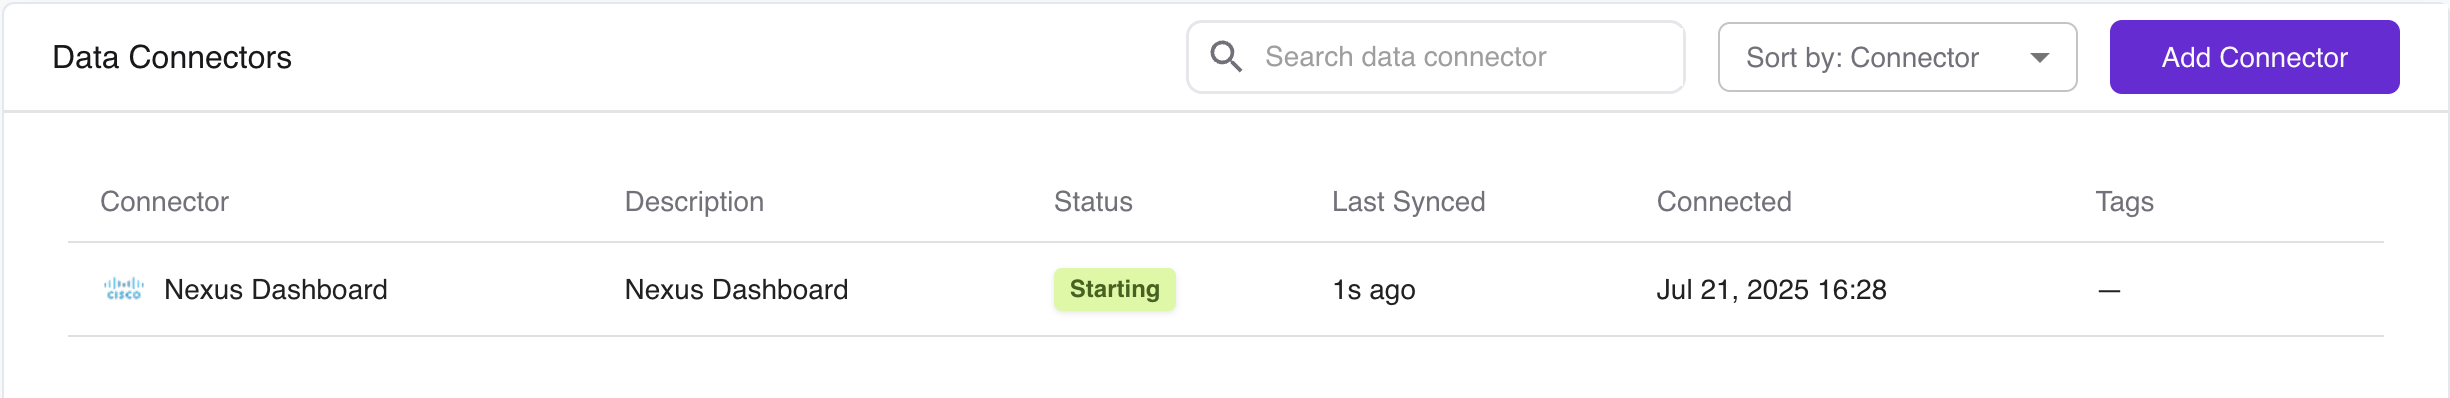Select the Description column header
The width and height of the screenshot is (2450, 398).
(x=694, y=202)
